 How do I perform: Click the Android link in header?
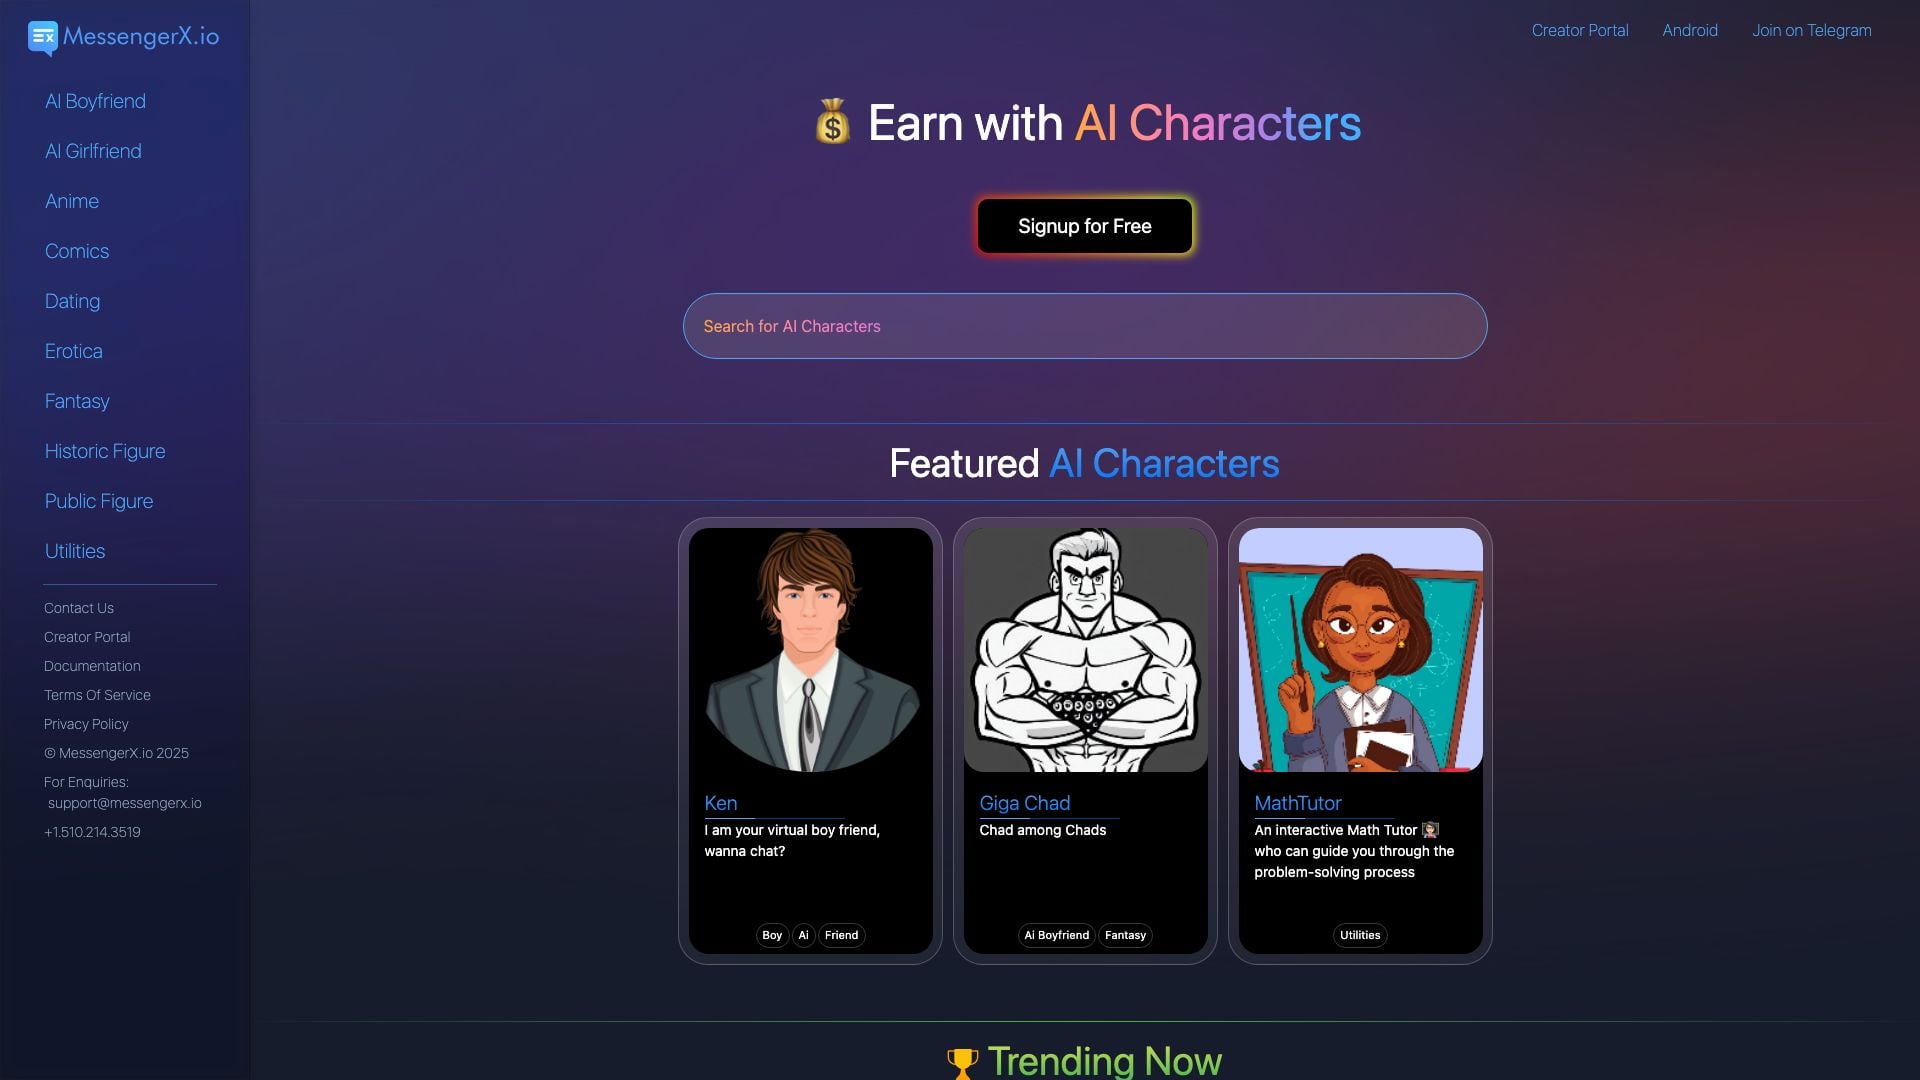[1690, 30]
